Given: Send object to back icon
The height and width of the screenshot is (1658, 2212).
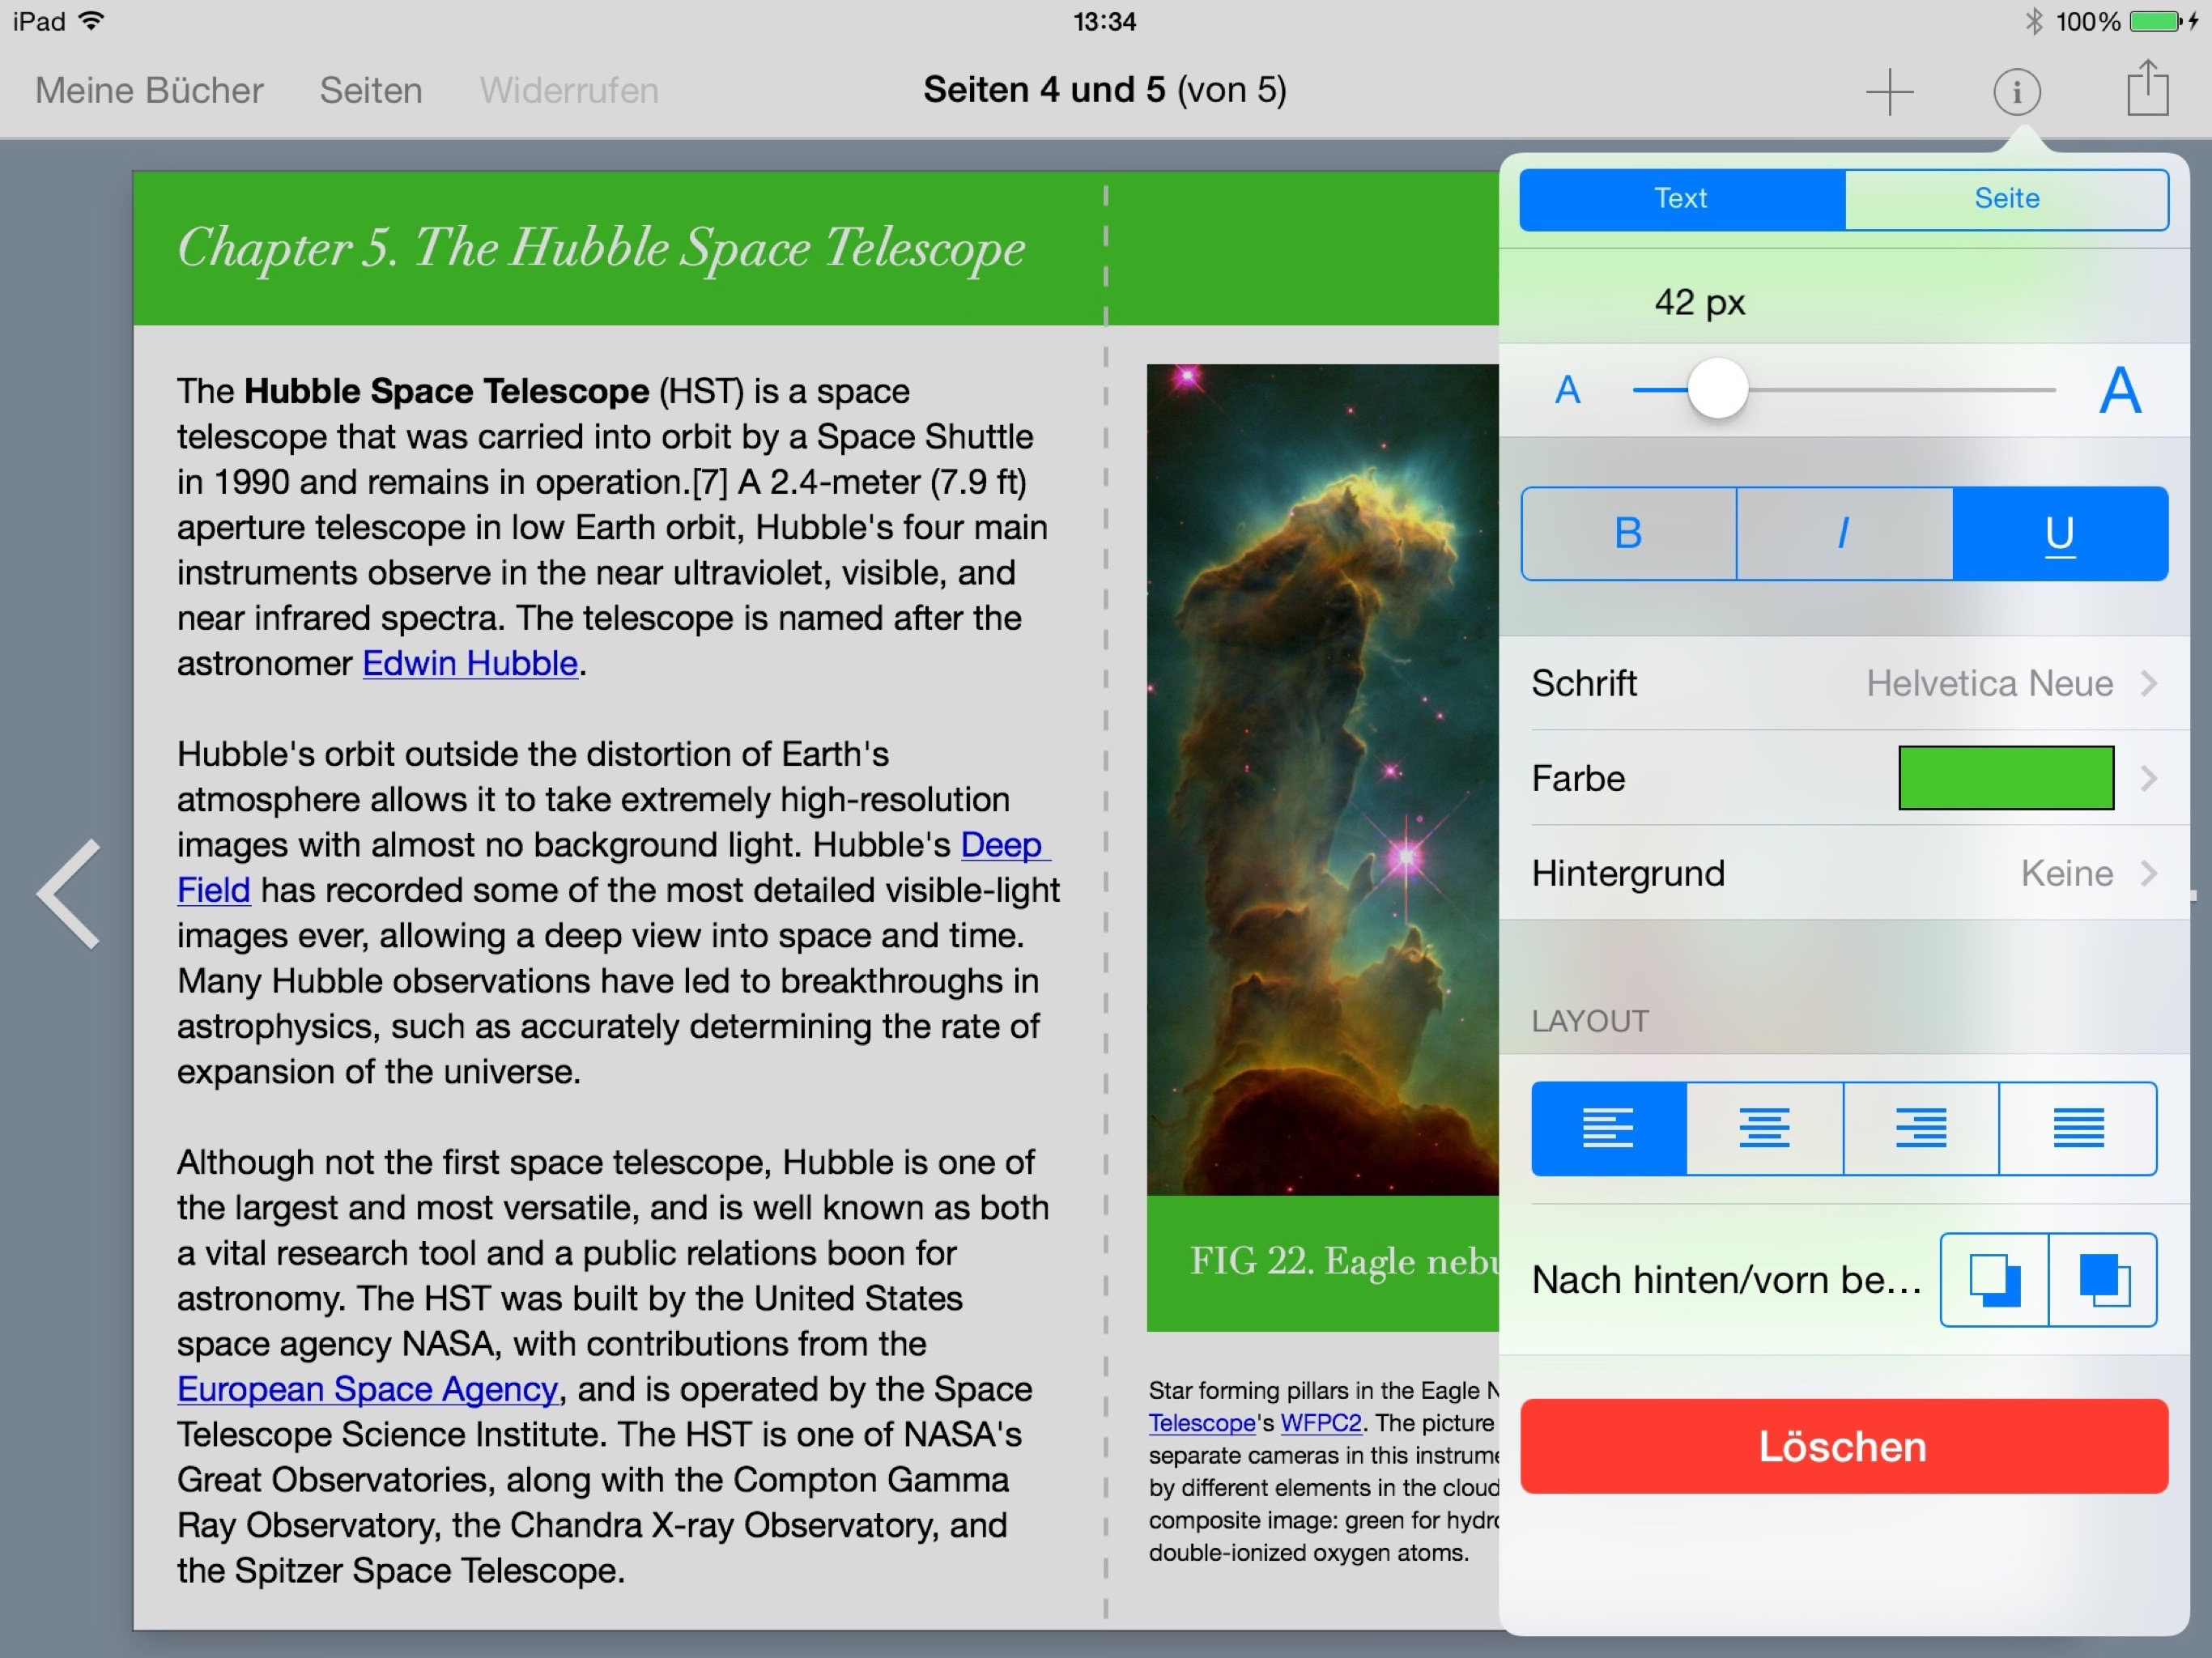Looking at the screenshot, I should (x=1994, y=1279).
